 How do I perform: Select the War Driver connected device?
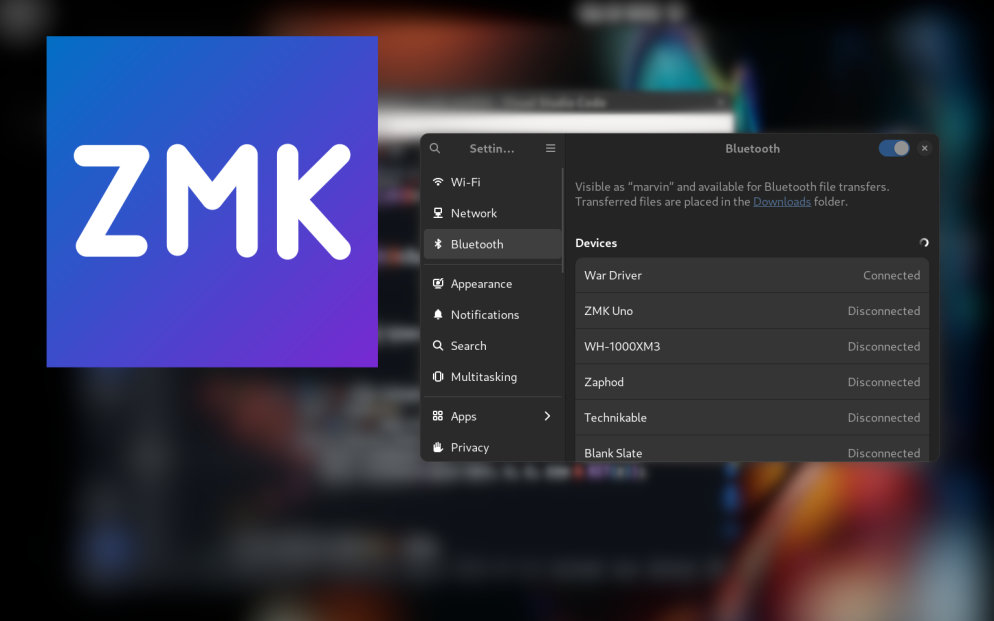[752, 275]
